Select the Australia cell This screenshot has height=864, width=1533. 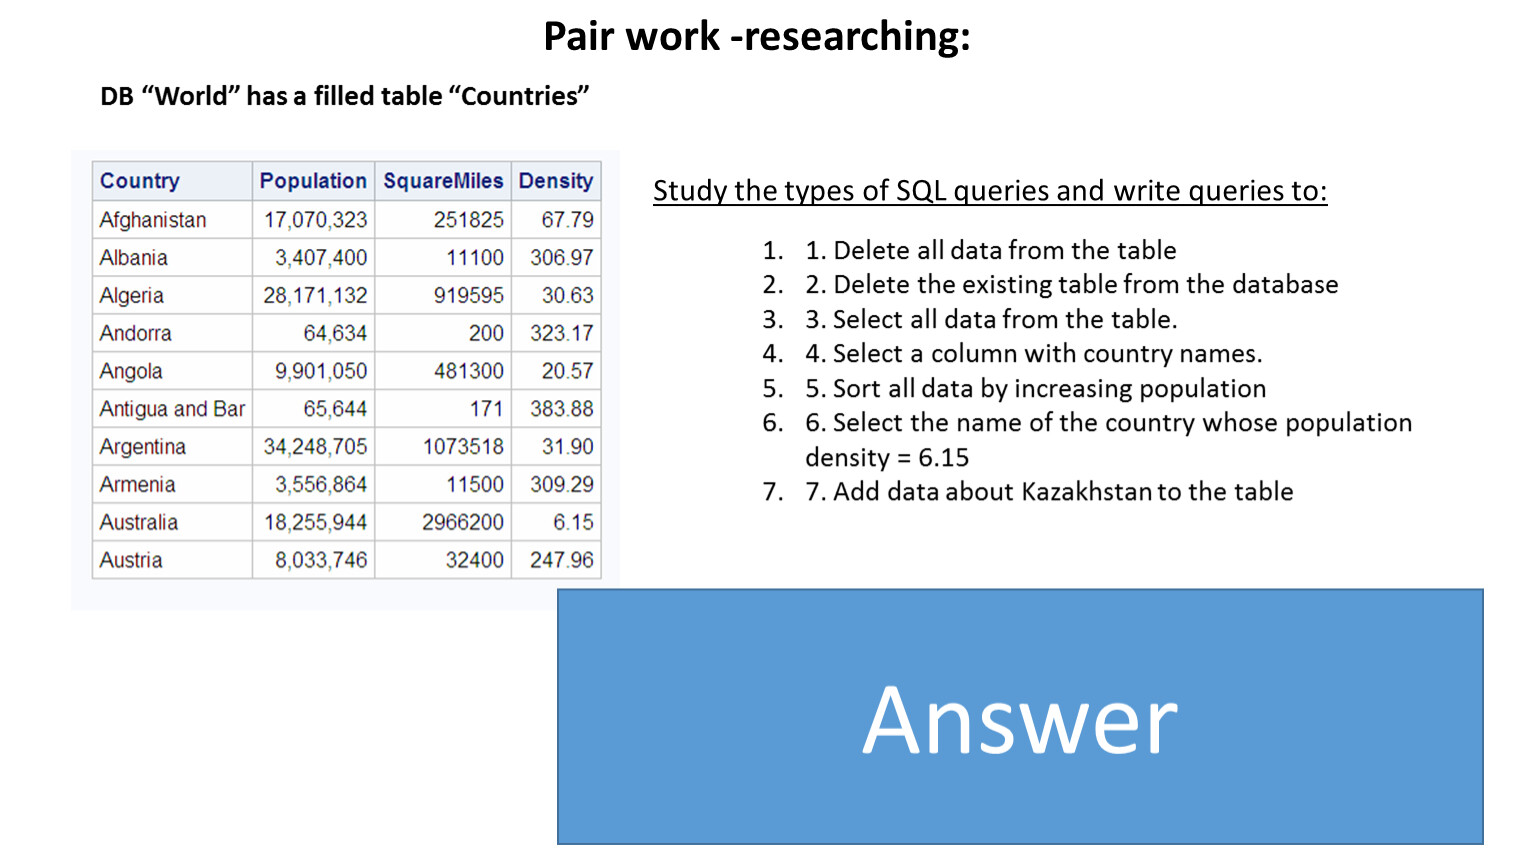click(x=172, y=523)
